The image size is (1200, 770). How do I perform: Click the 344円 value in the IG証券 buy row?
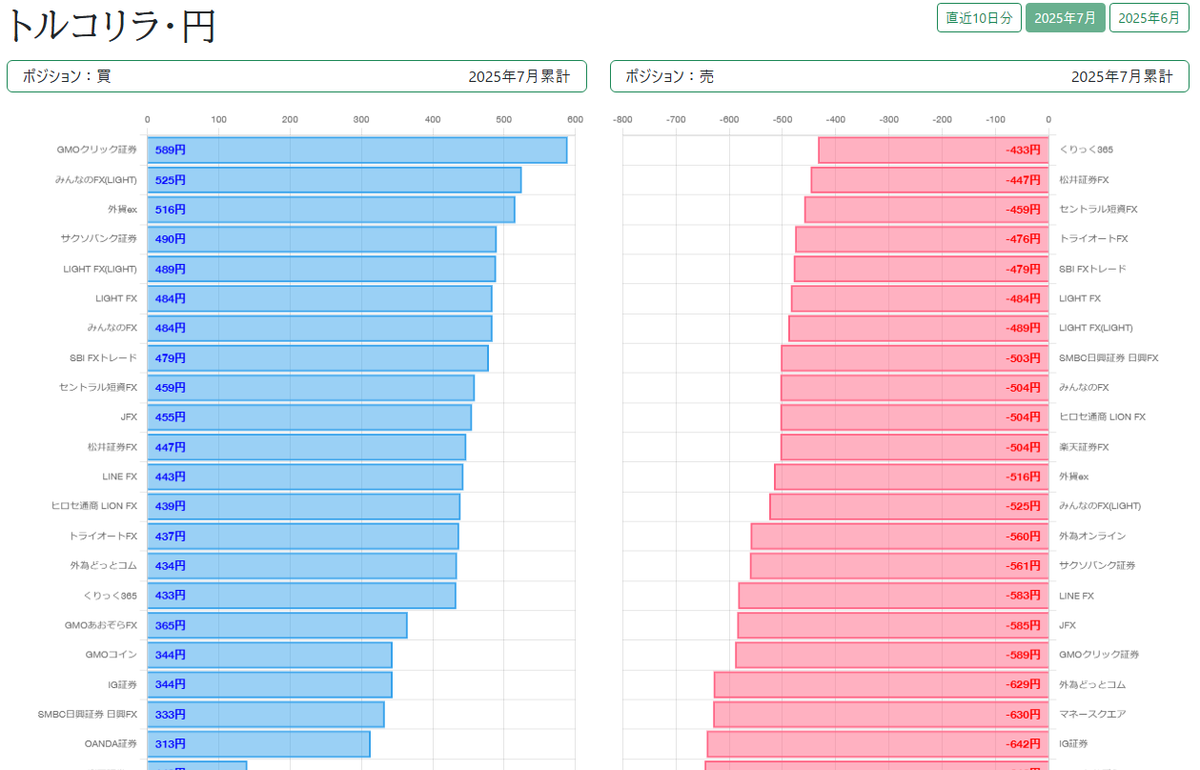[x=170, y=684]
